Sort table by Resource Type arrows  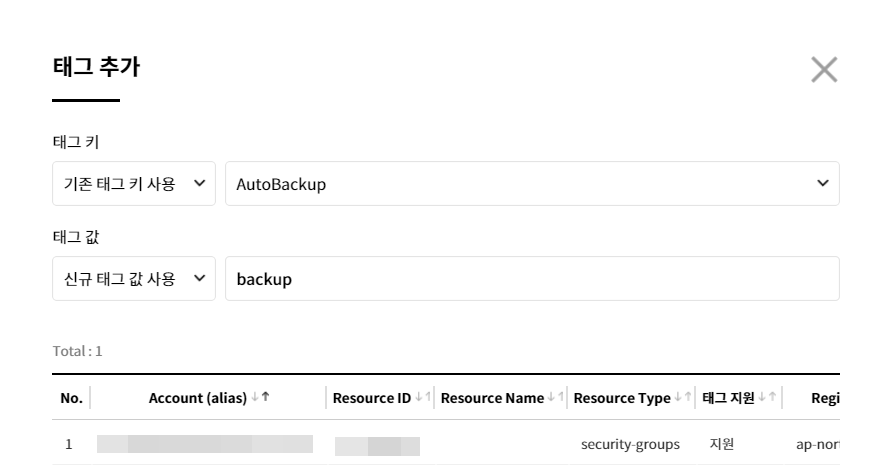[x=683, y=398]
